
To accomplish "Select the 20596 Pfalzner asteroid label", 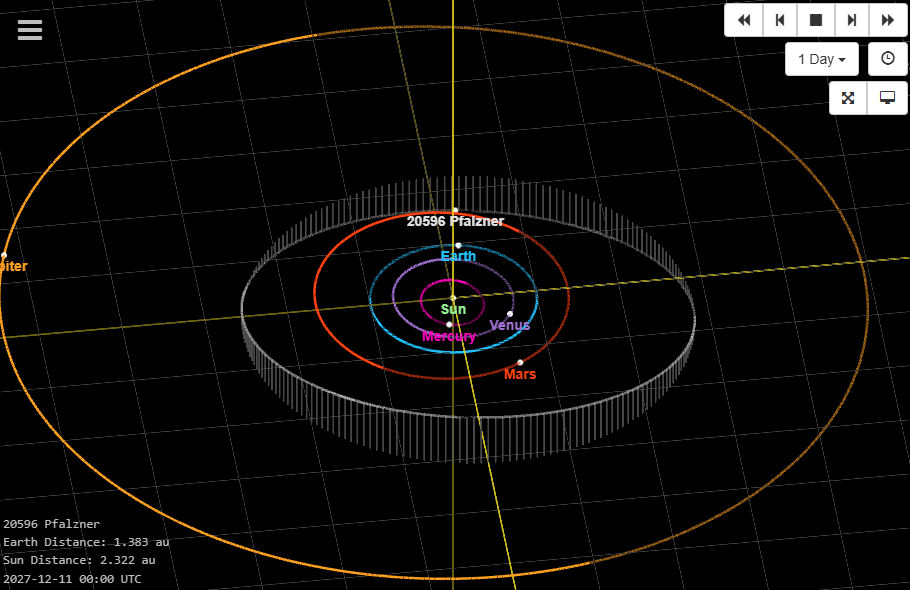I will pyautogui.click(x=455, y=222).
